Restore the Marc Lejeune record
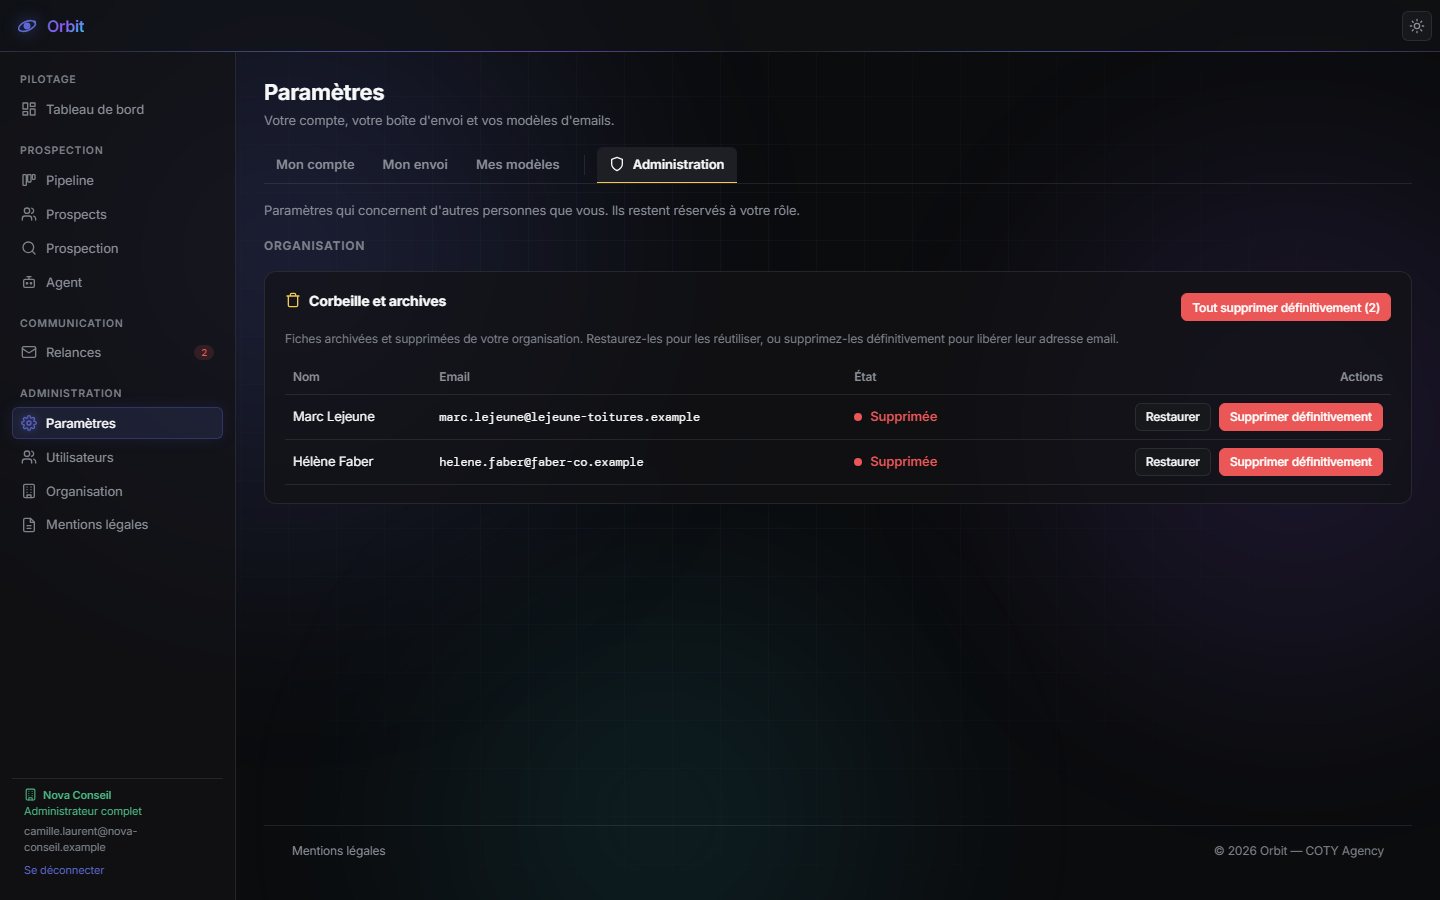1440x900 pixels. click(1173, 417)
